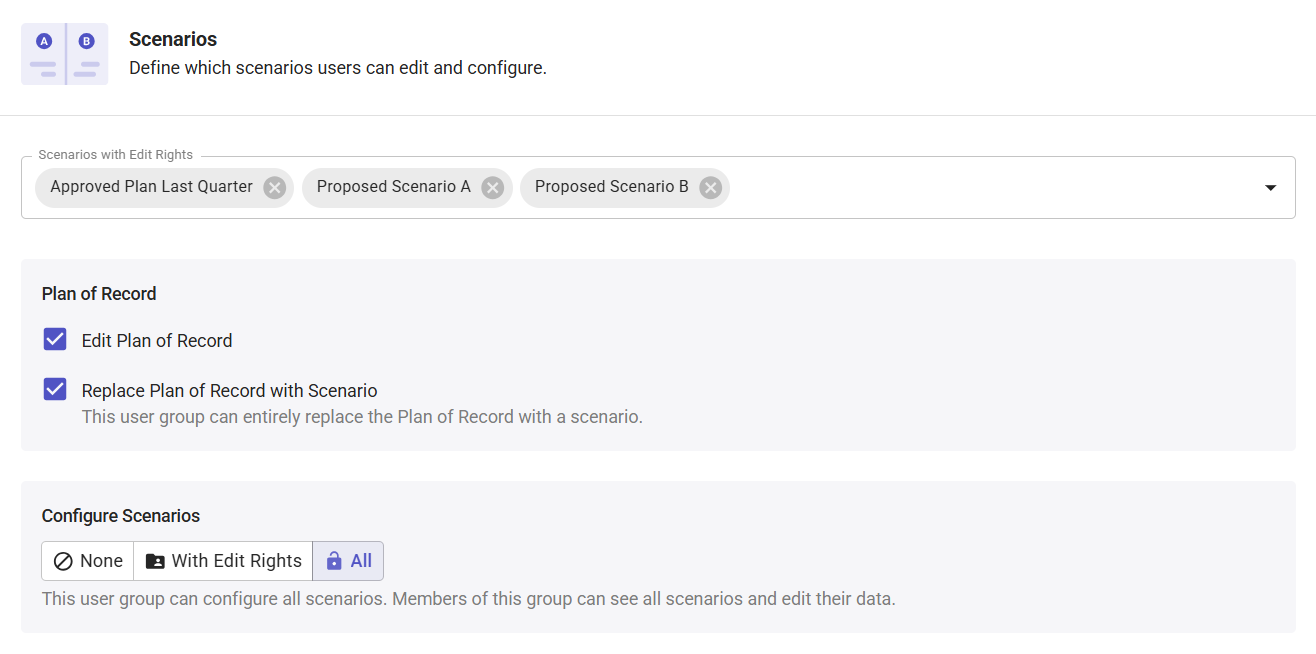Uncheck Replace Plan of Record with Scenario

pyautogui.click(x=55, y=390)
